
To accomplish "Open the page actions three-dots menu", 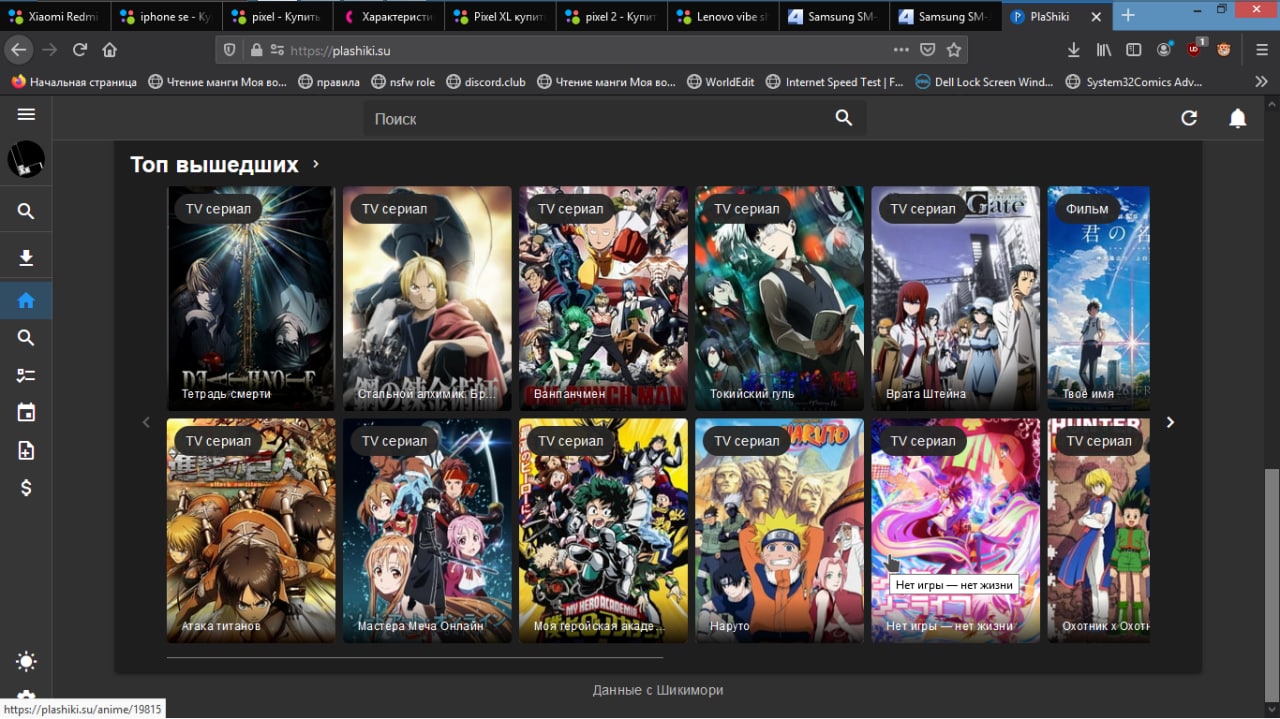I will [x=901, y=49].
